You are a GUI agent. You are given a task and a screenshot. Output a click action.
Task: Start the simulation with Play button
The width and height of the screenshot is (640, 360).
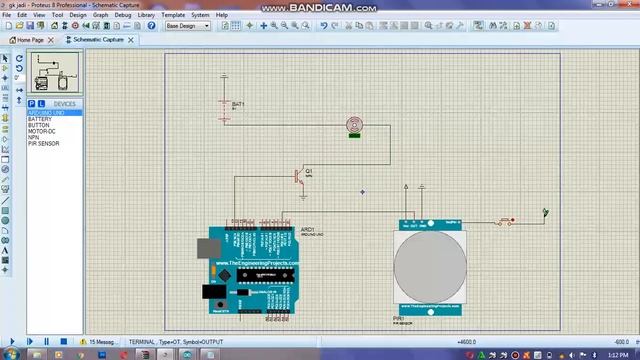pyautogui.click(x=12, y=341)
